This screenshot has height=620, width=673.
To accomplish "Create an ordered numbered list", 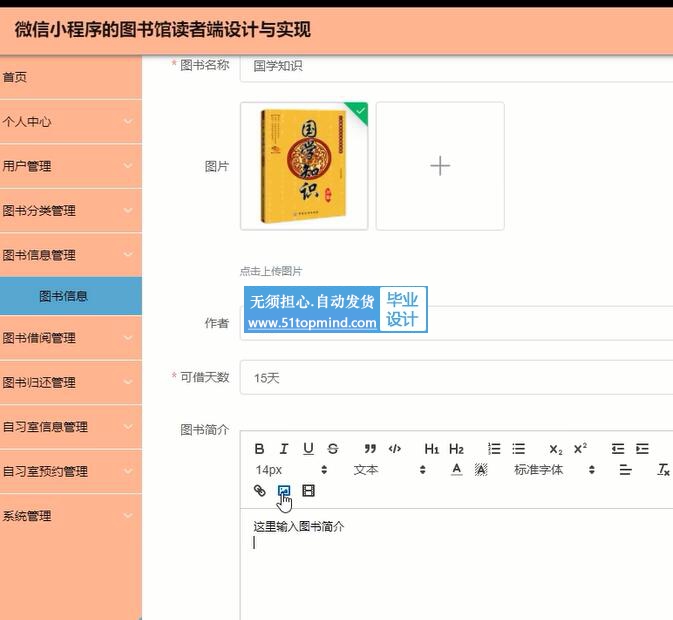I will click(494, 449).
